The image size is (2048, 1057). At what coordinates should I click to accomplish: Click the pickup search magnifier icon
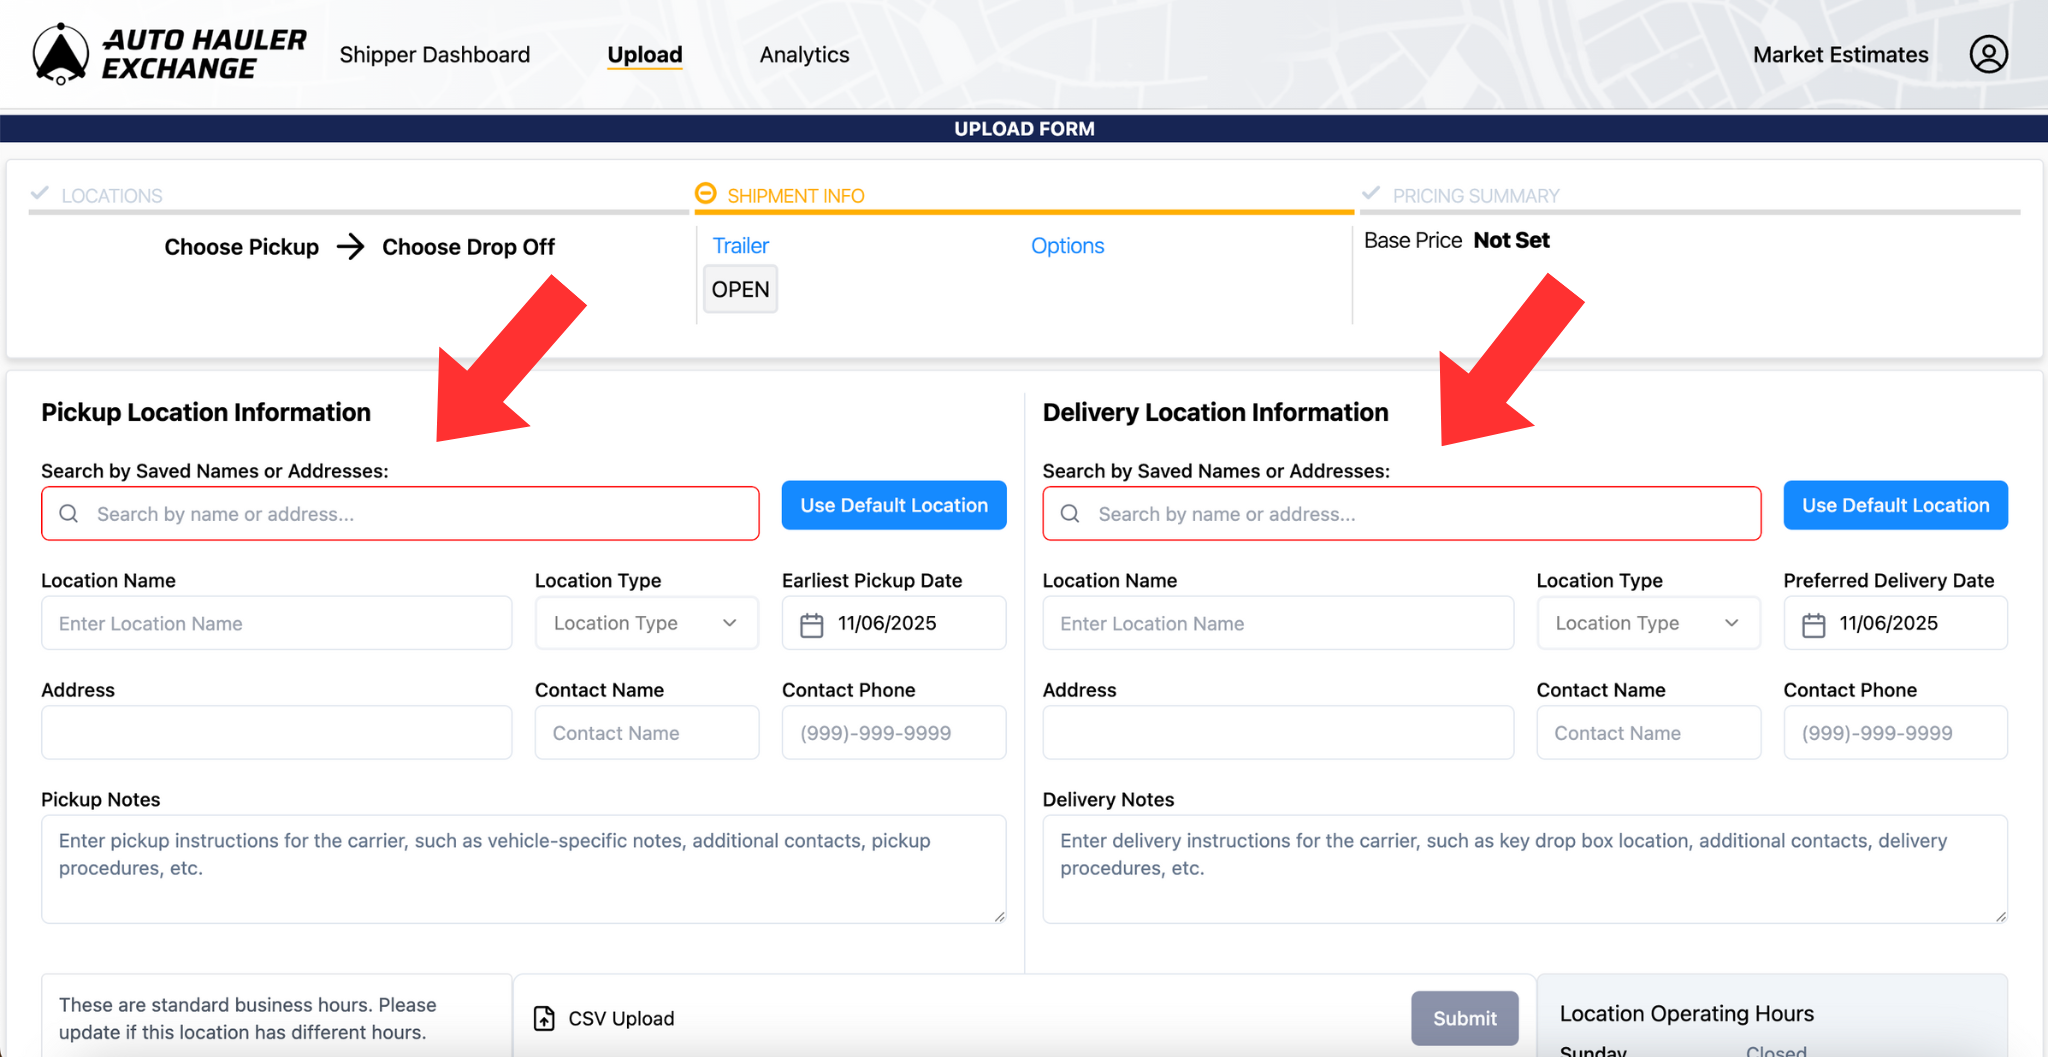[x=68, y=513]
